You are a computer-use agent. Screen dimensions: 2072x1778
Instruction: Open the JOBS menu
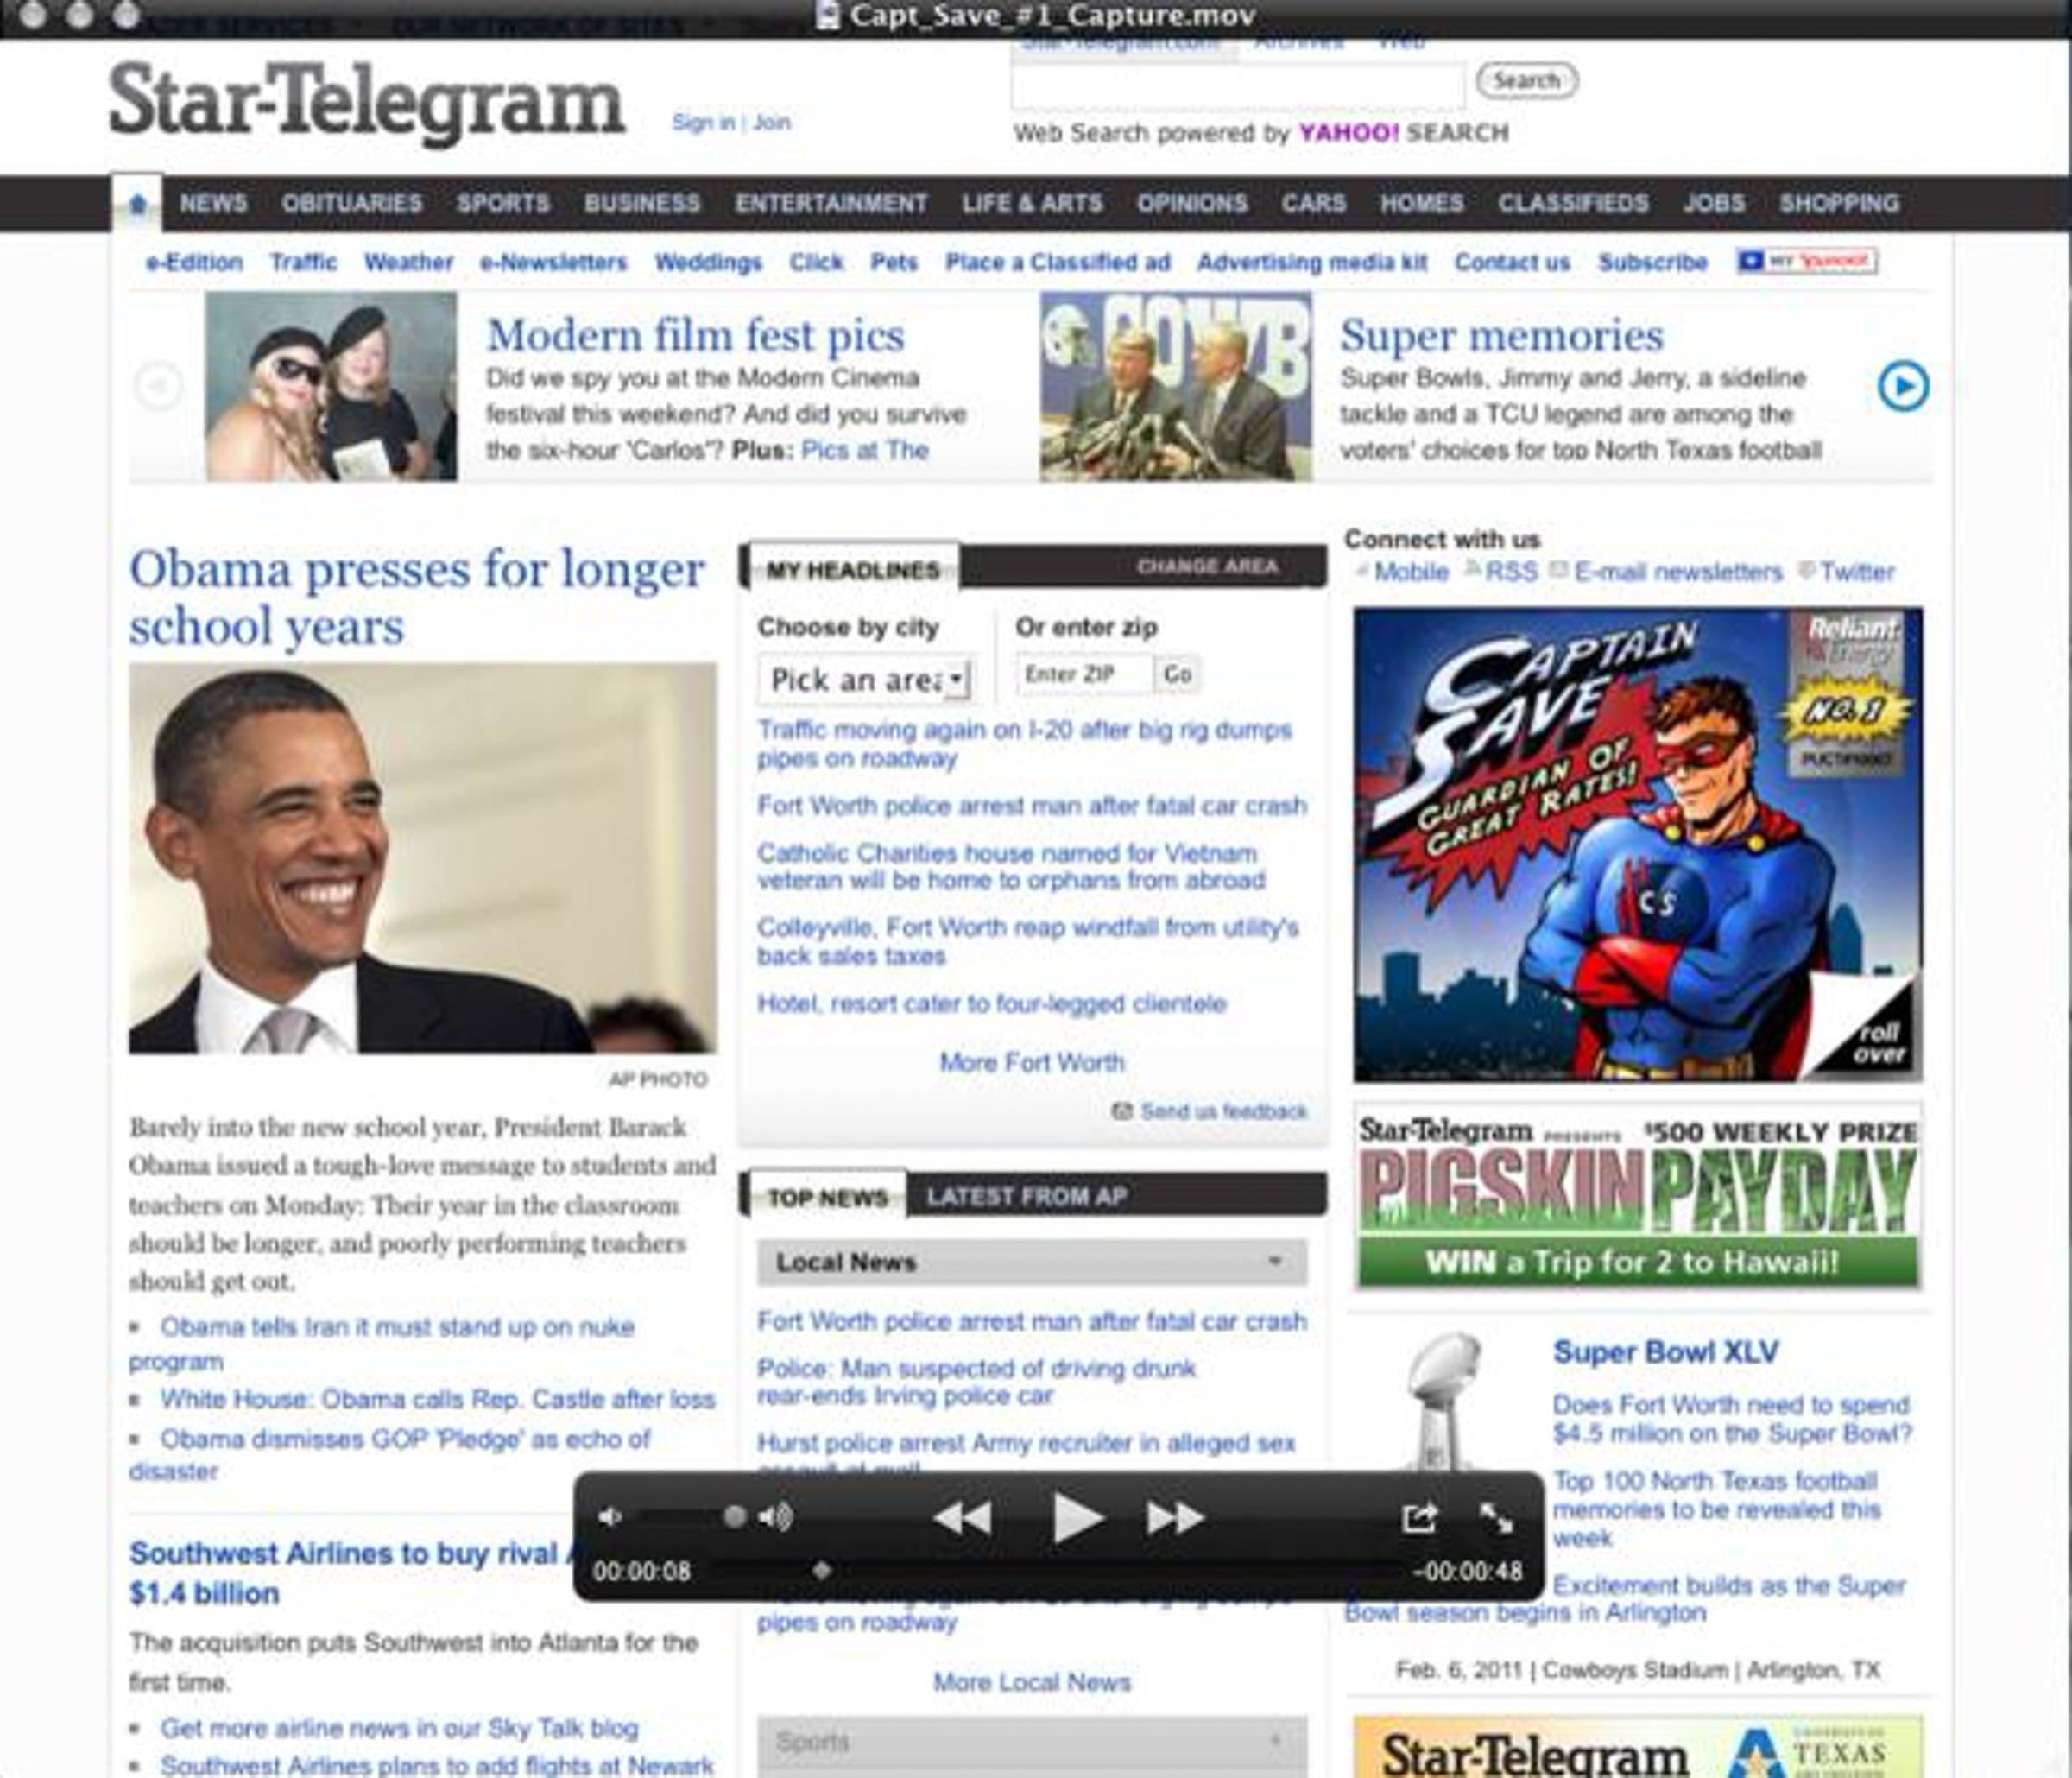[1714, 204]
